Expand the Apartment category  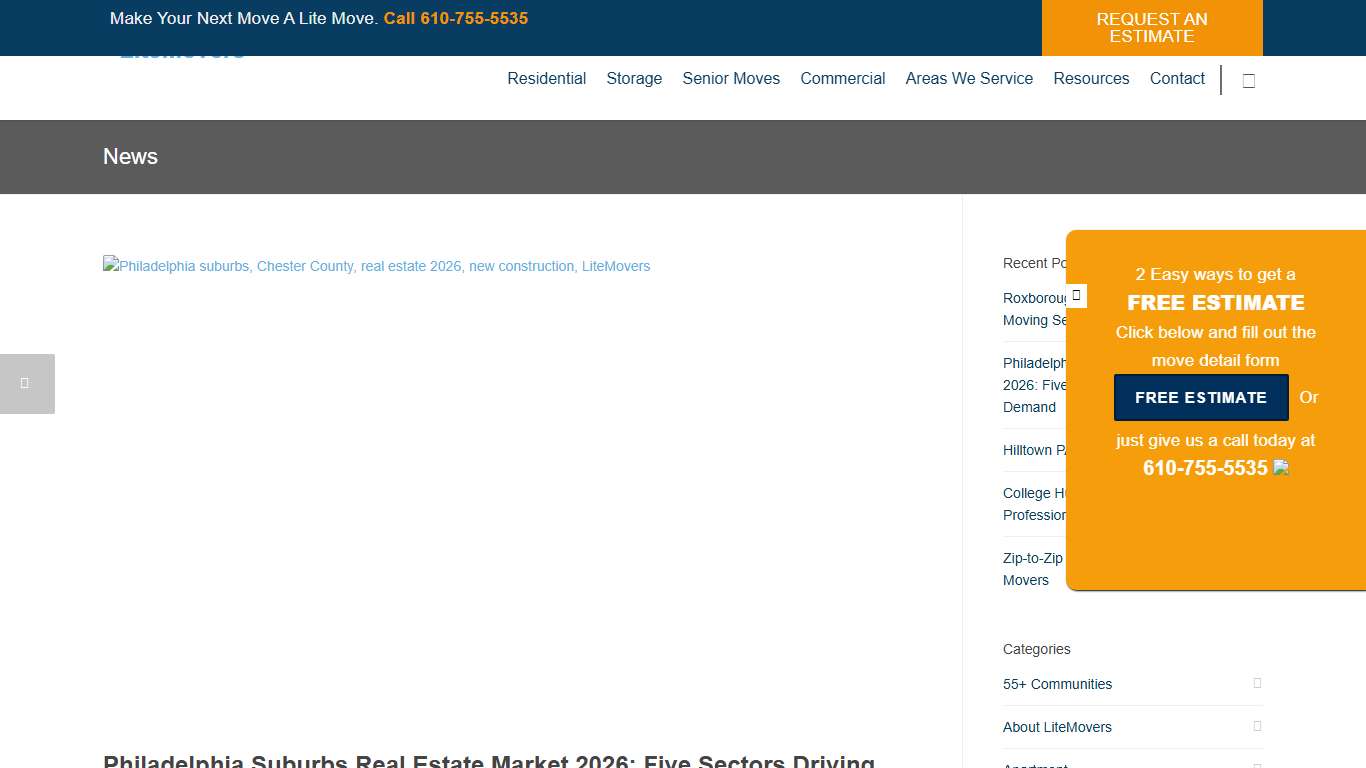click(1257, 765)
